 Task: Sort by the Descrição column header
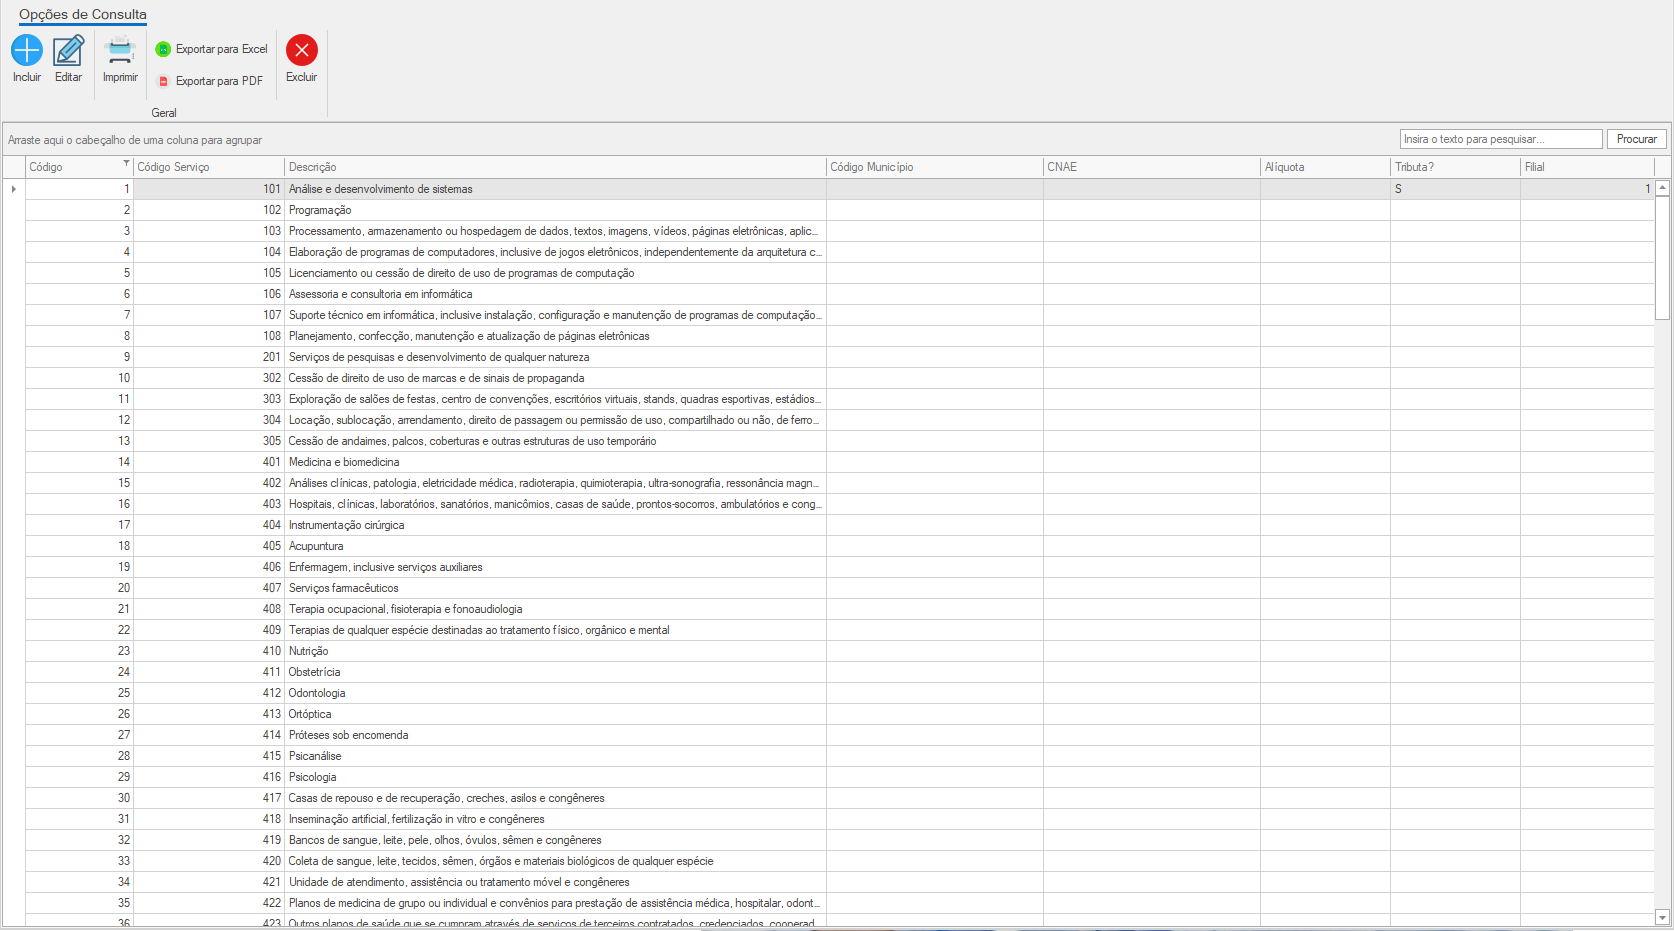[x=555, y=167]
